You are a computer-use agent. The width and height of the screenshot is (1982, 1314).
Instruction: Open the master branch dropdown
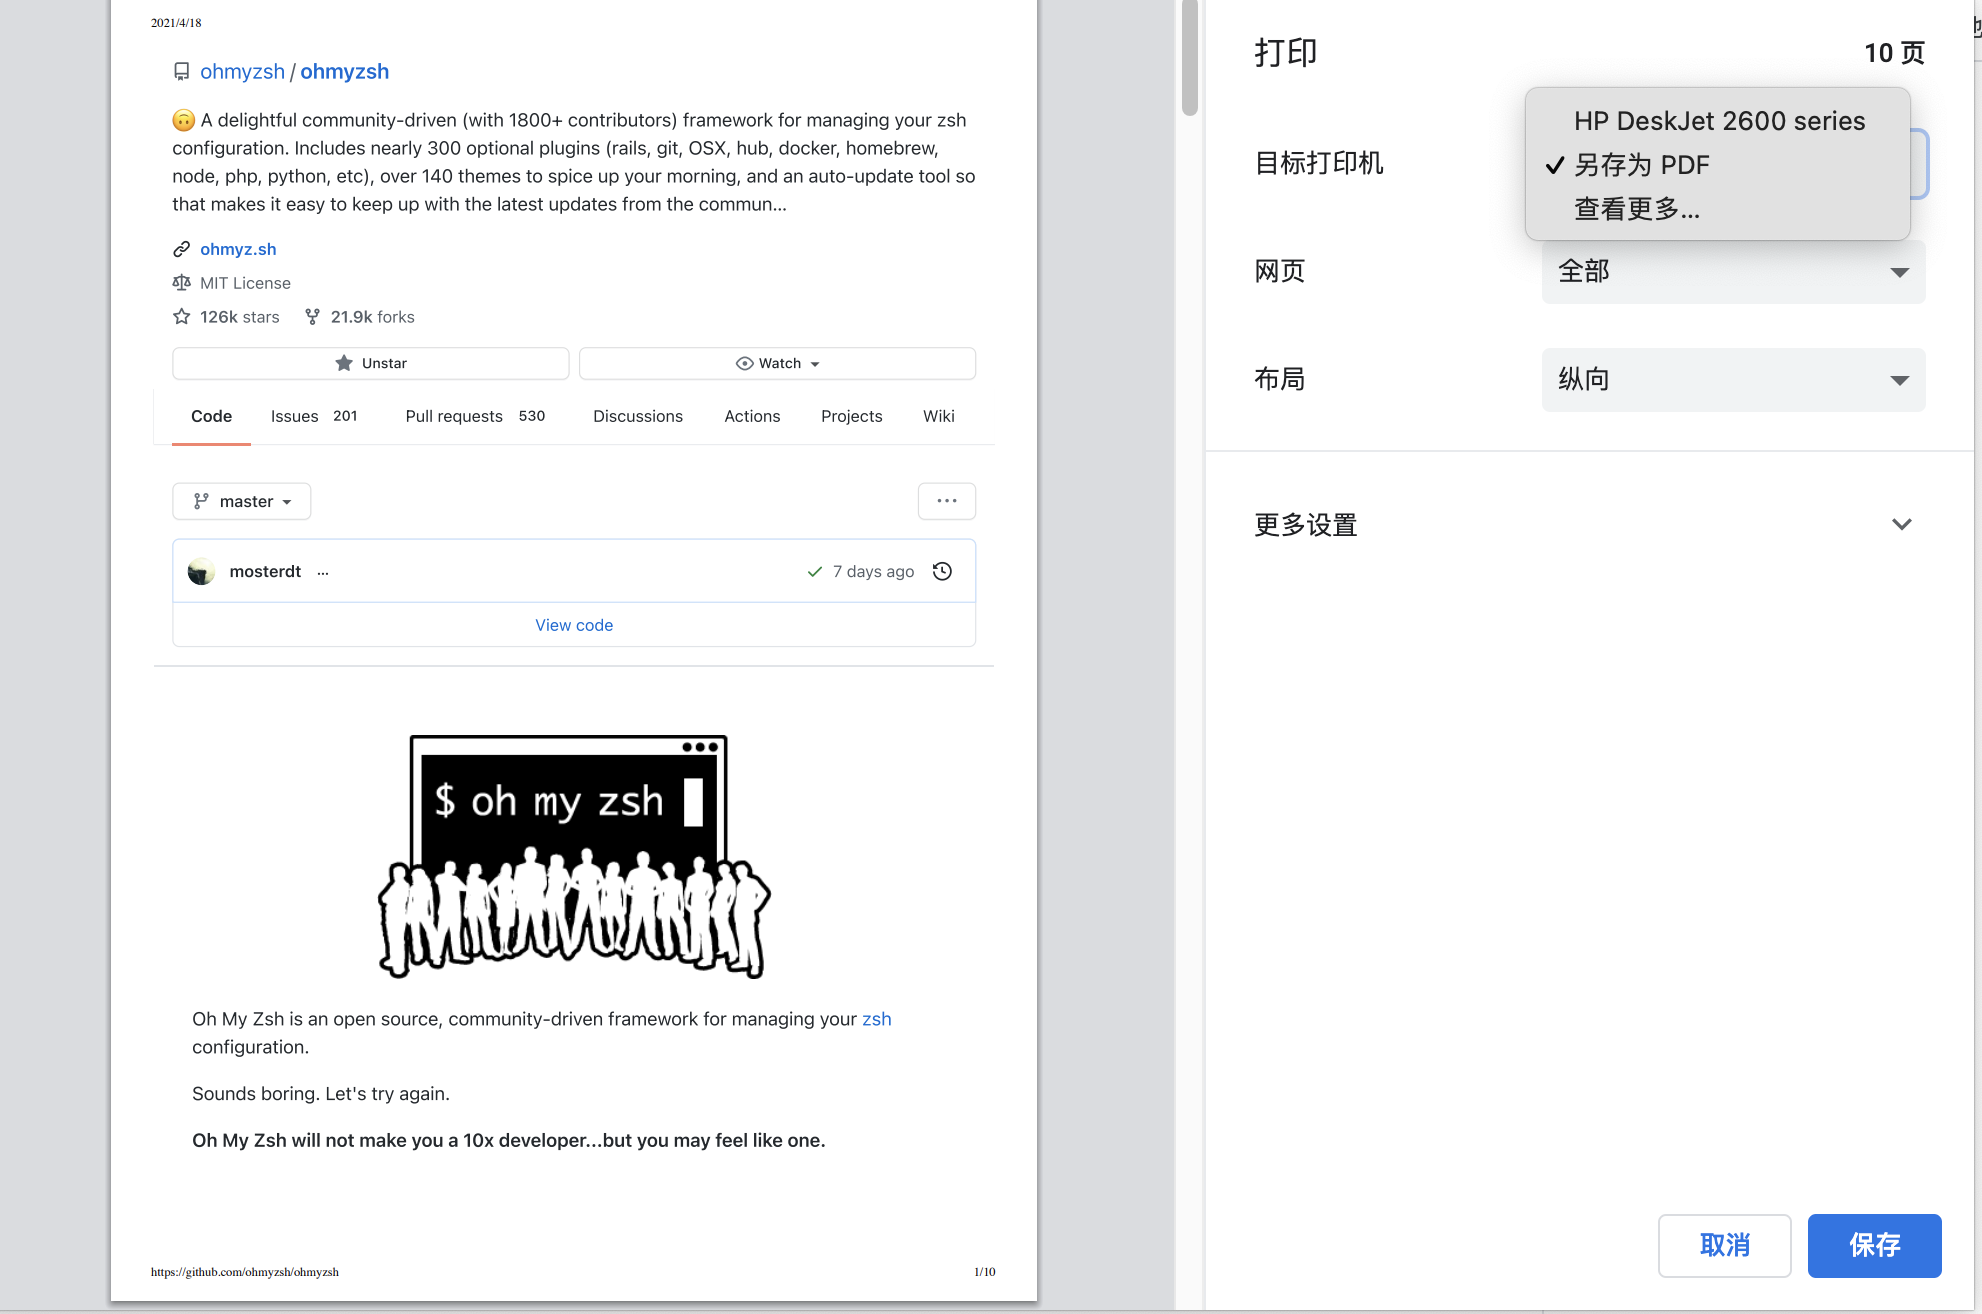(x=242, y=501)
